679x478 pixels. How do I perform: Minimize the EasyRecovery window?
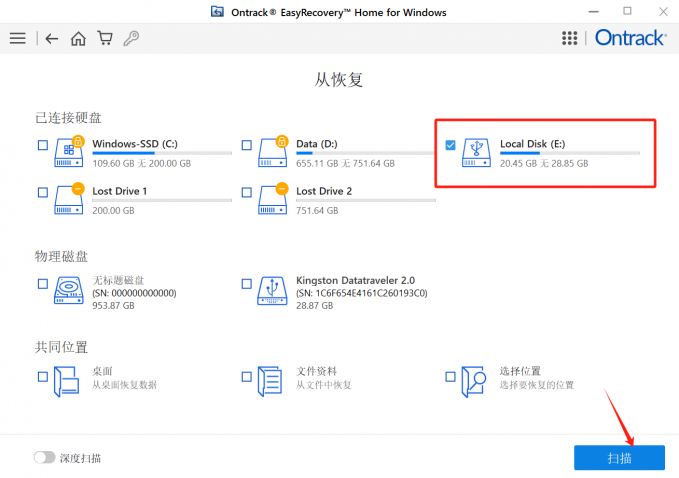(x=594, y=12)
